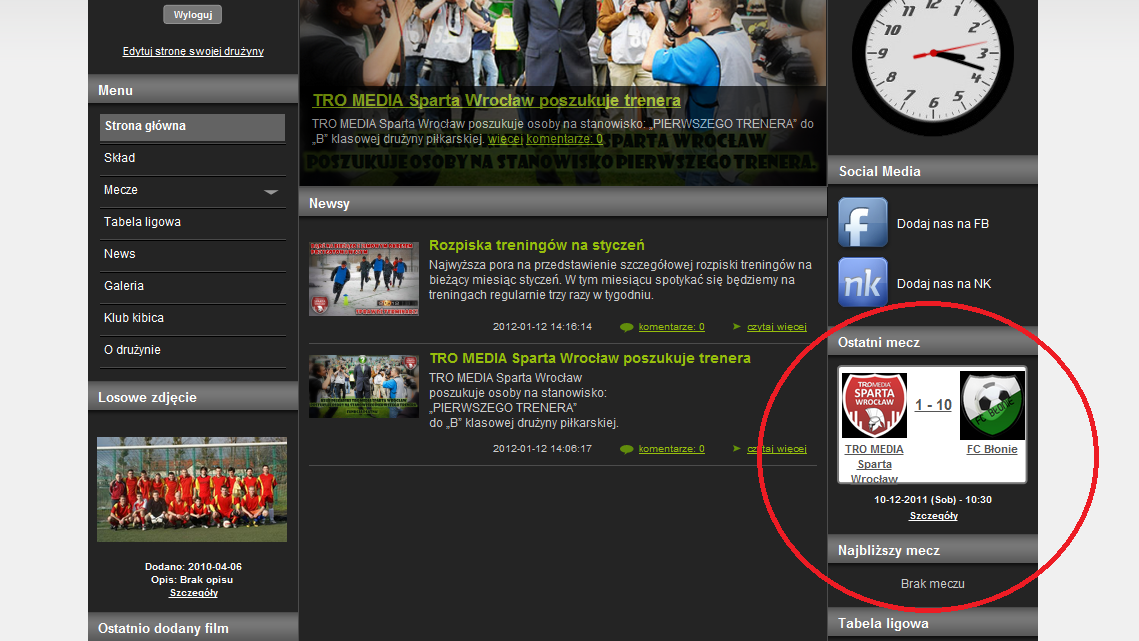Click arrow icon beside czytaj więcej for Rozpiska

[737, 326]
